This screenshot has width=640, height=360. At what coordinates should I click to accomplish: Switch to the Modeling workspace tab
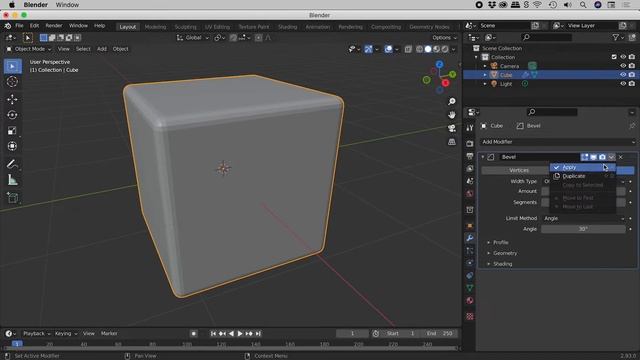156,27
